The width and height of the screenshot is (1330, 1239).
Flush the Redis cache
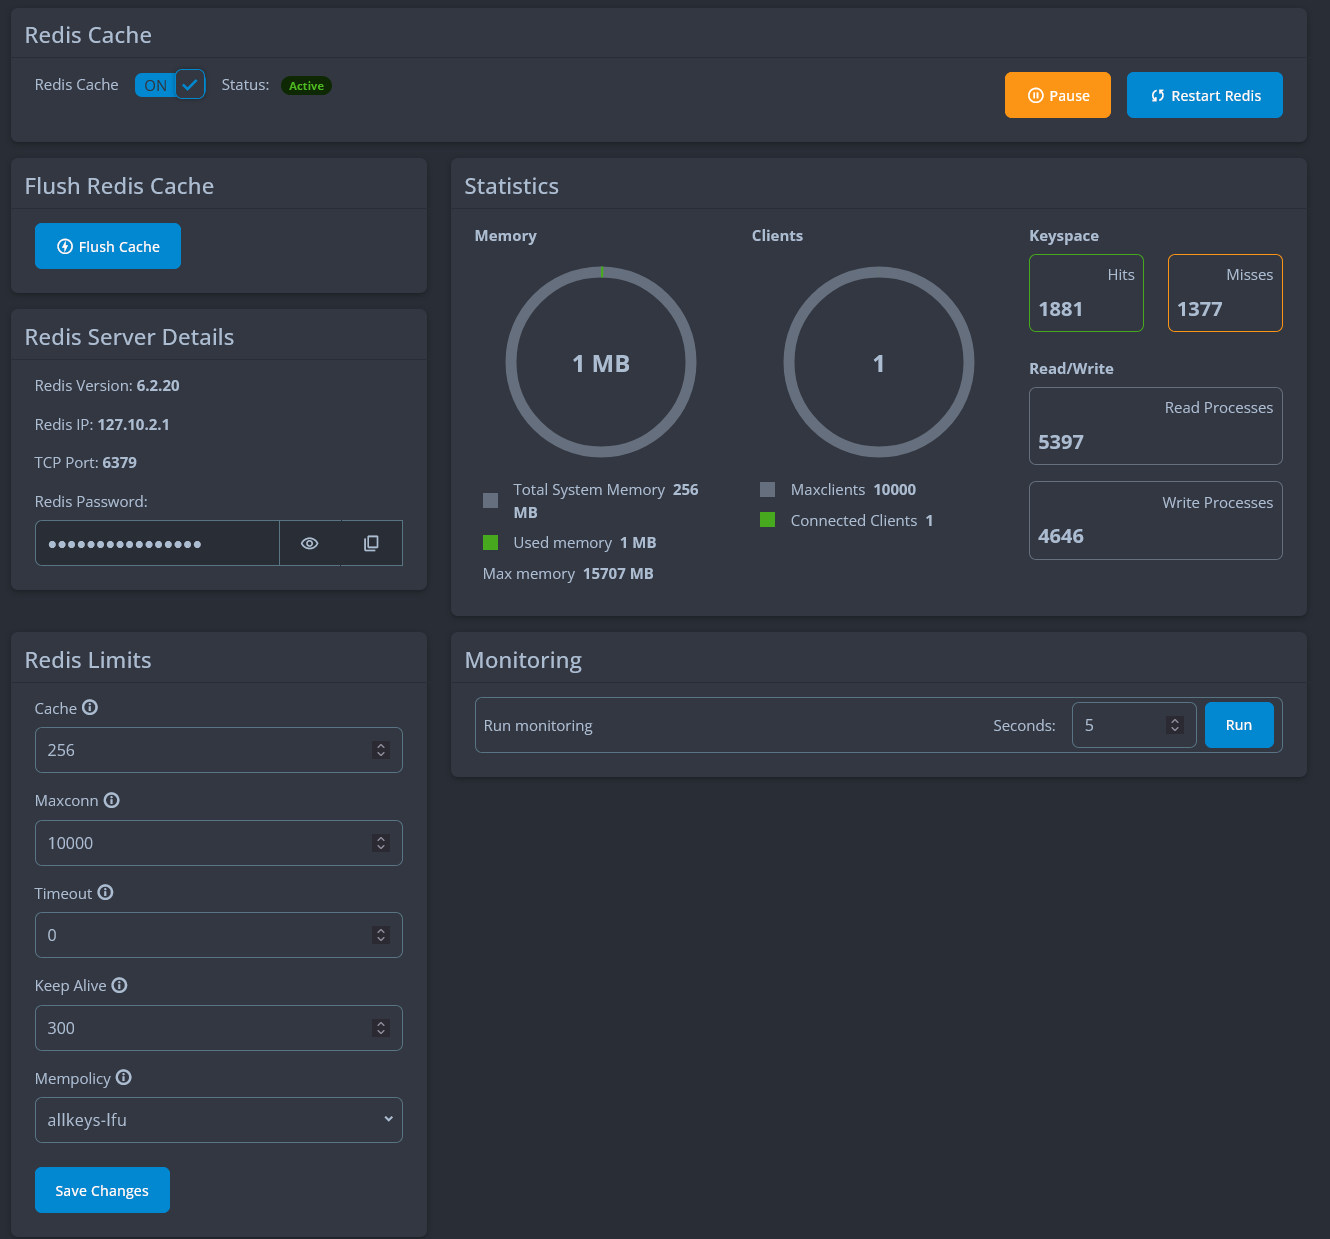[108, 246]
